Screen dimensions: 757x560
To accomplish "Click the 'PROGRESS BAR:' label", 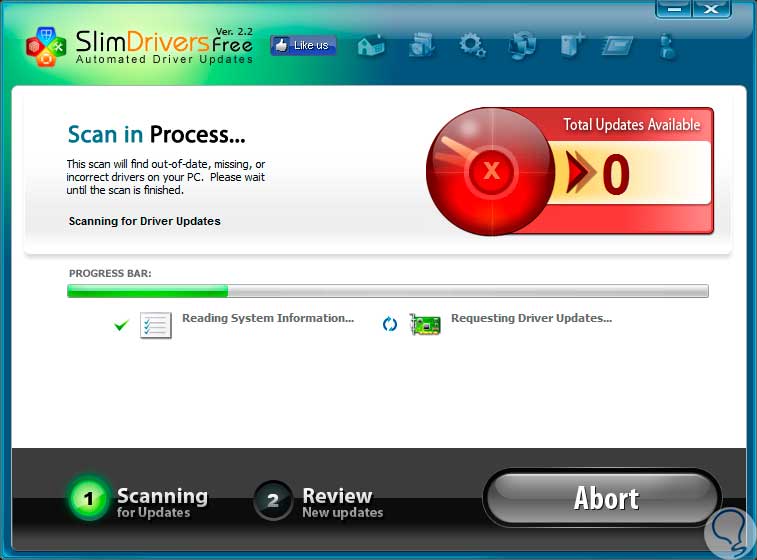I will 110,273.
